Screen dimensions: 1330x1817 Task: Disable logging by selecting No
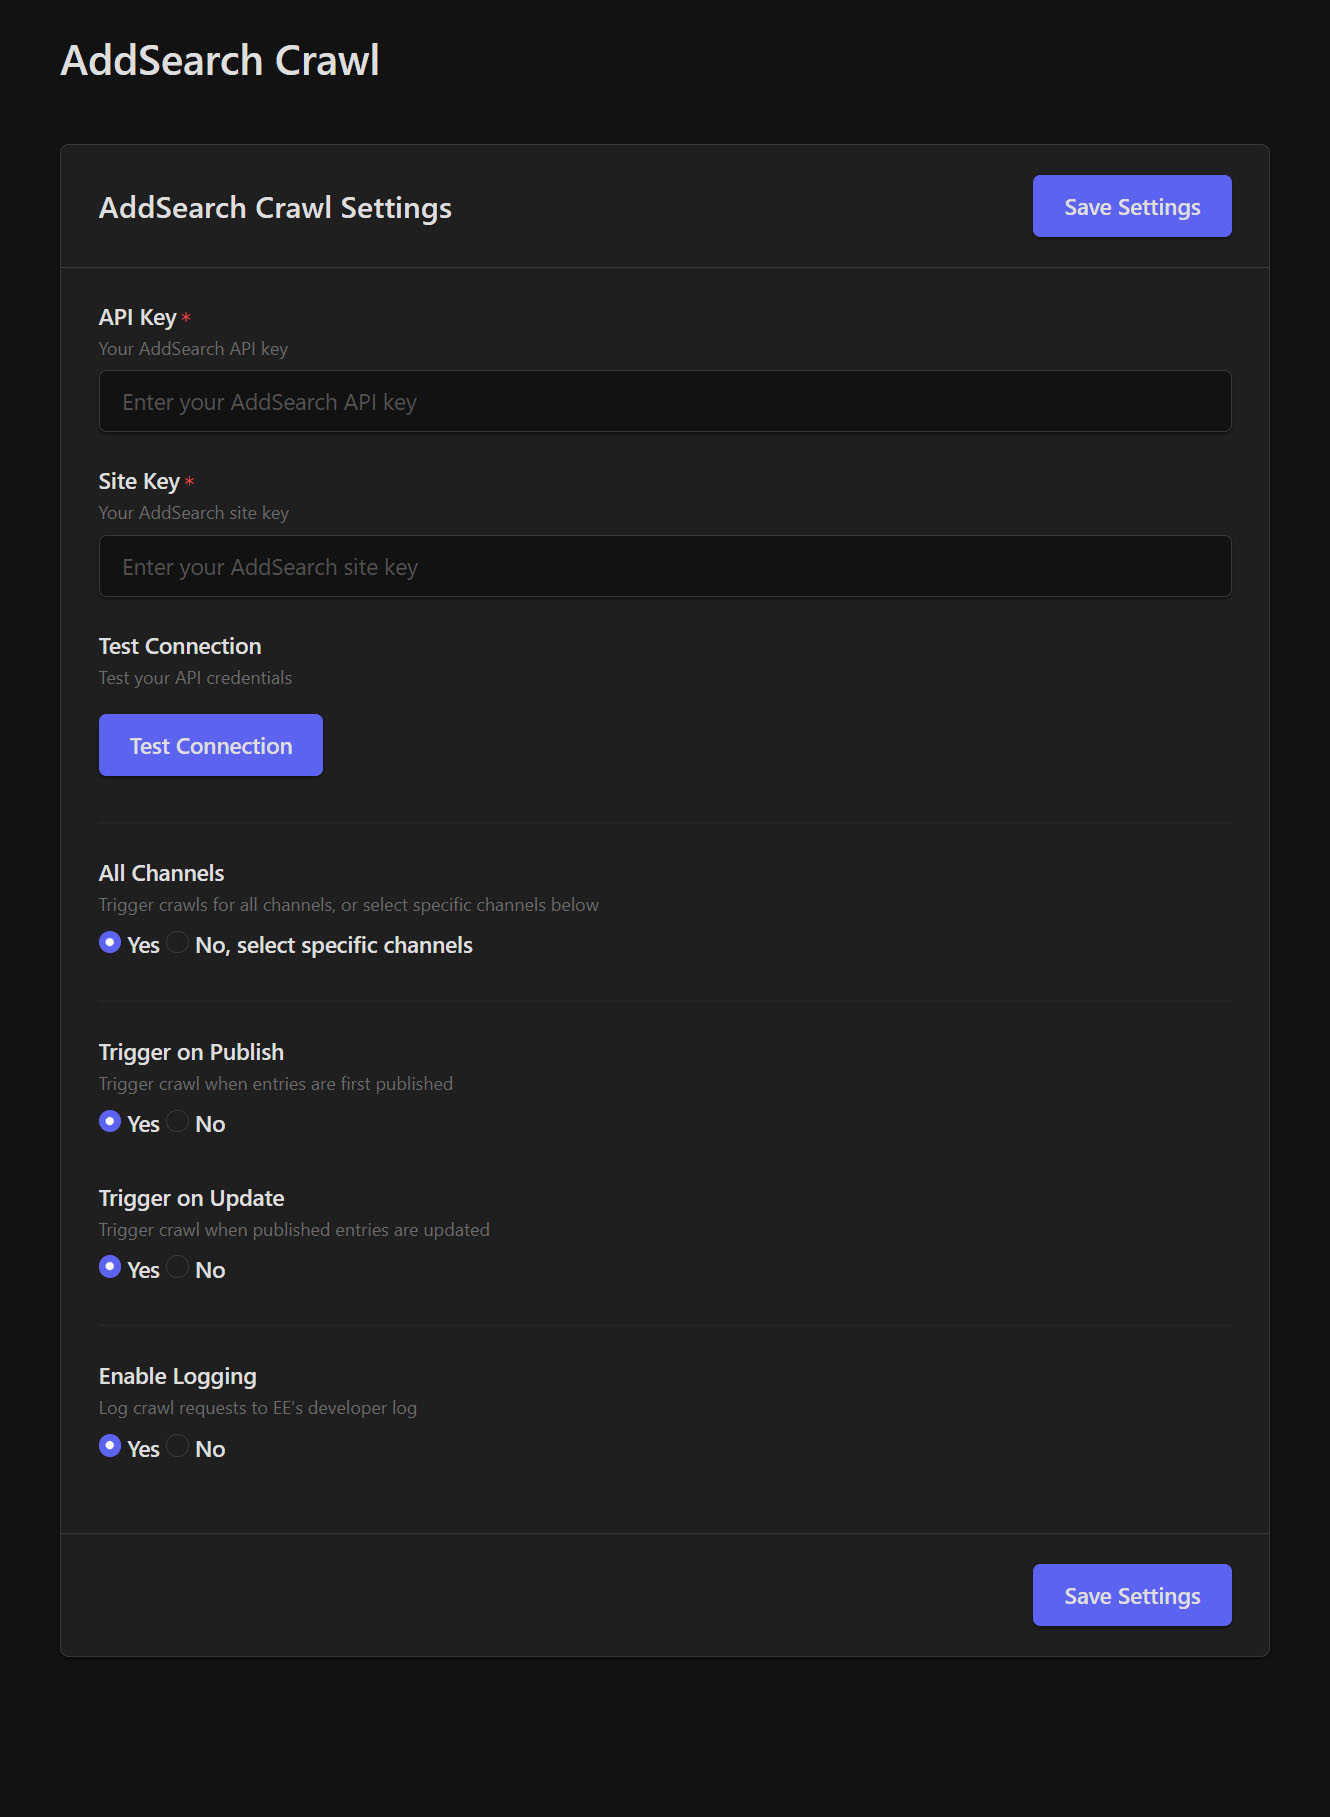177,1446
